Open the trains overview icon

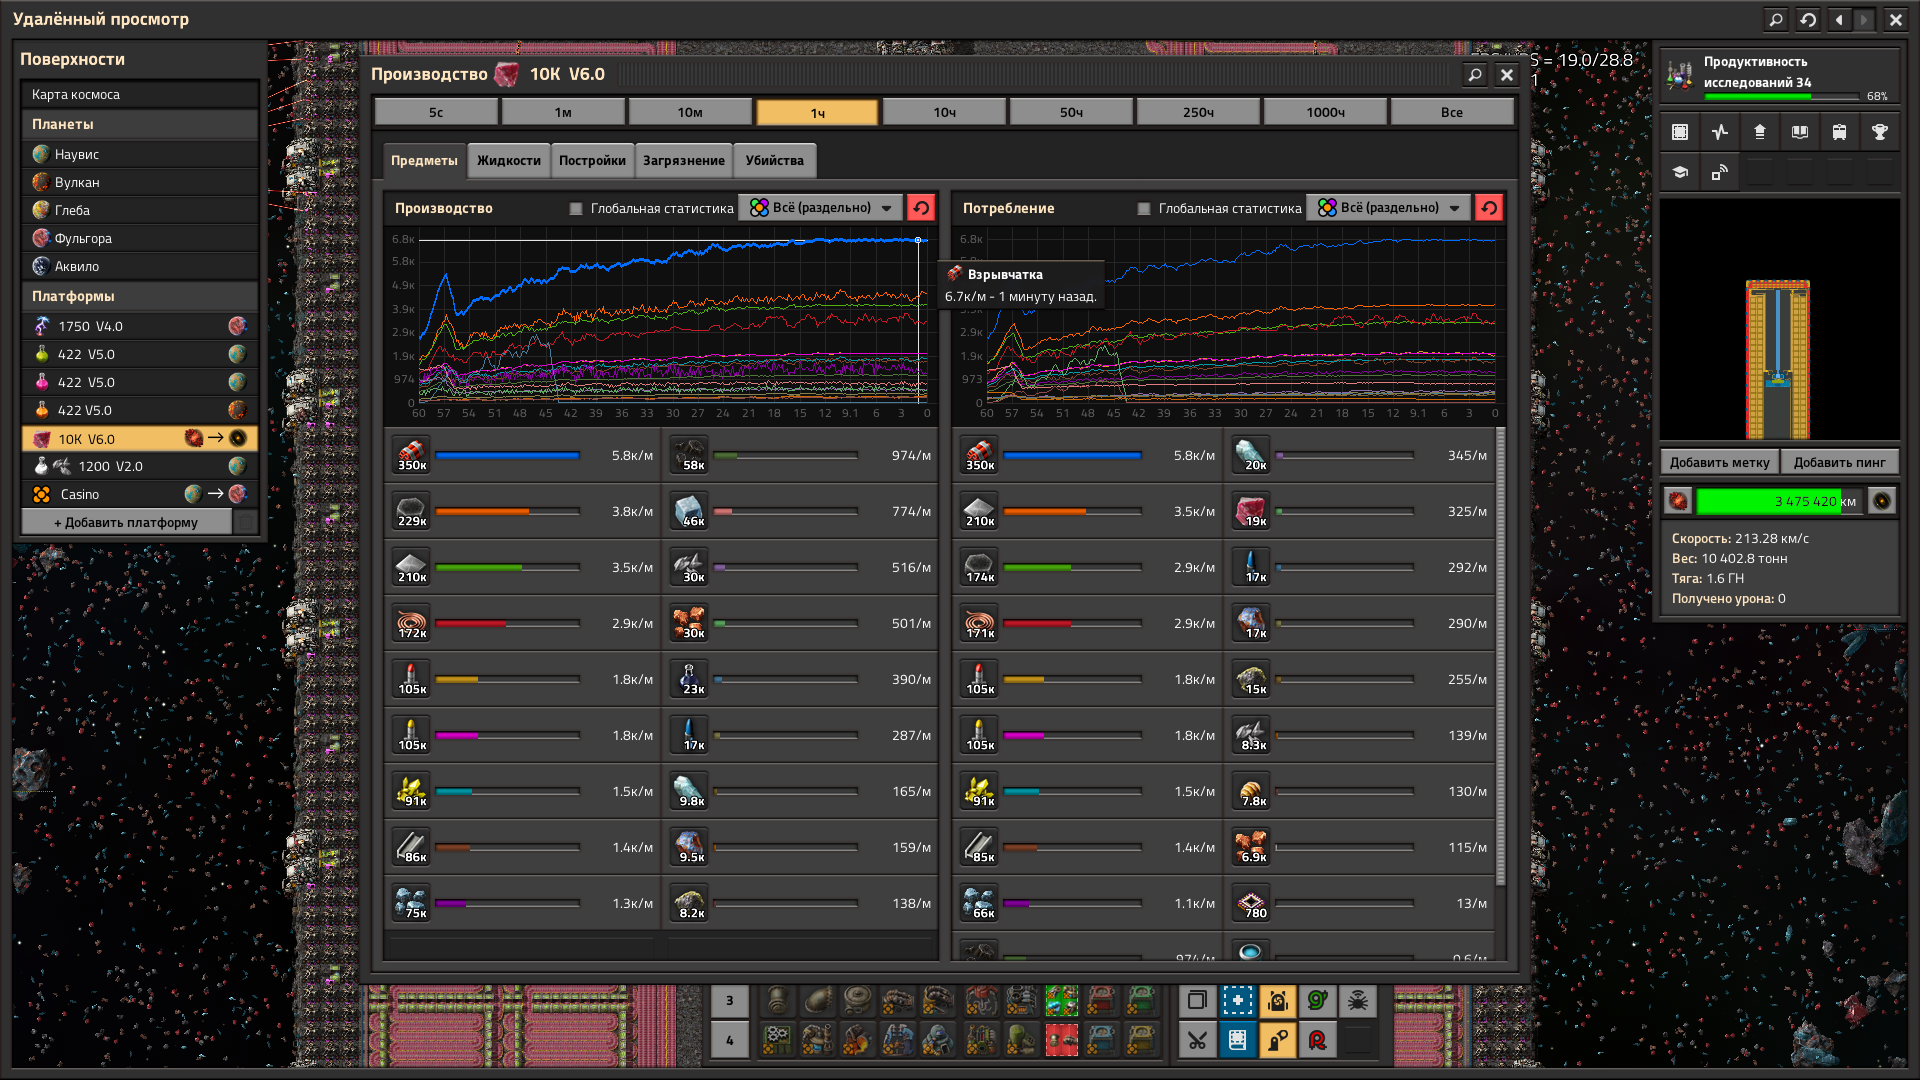1839,132
